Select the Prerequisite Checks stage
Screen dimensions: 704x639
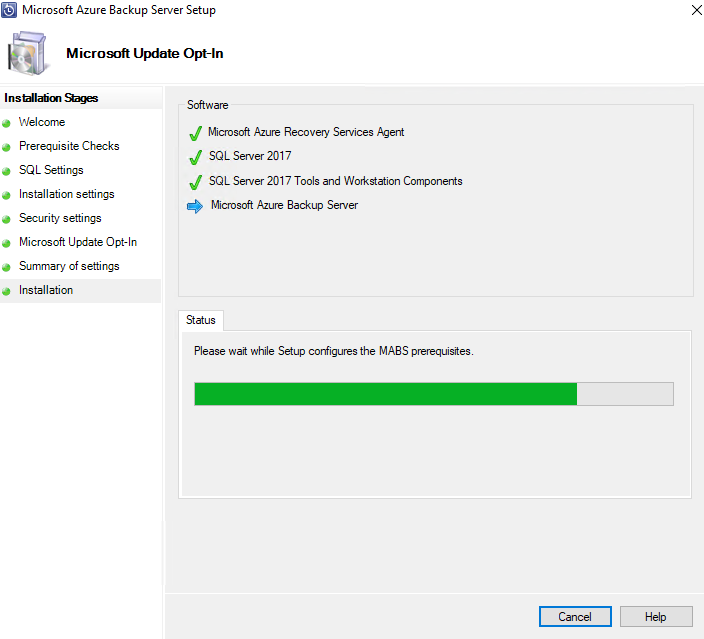point(69,146)
